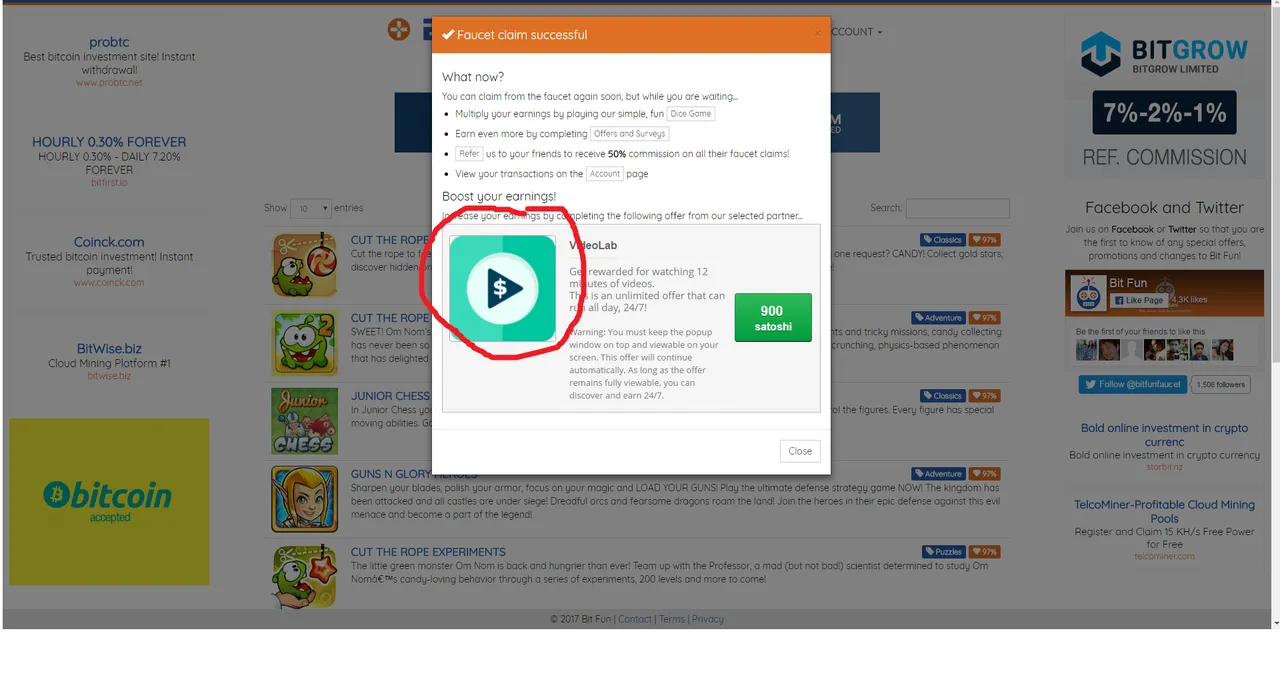Click the Refer button in dialog
This screenshot has height=693, width=1280.
click(469, 154)
